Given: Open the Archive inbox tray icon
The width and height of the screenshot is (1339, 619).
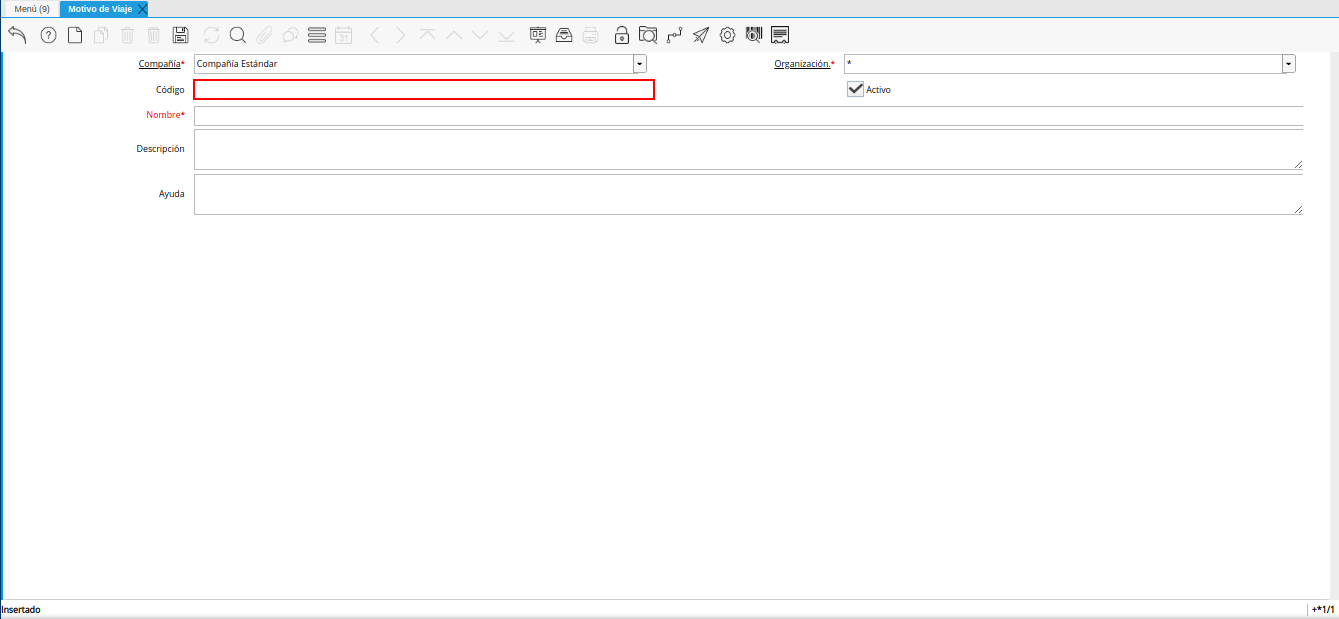Looking at the screenshot, I should pos(564,35).
